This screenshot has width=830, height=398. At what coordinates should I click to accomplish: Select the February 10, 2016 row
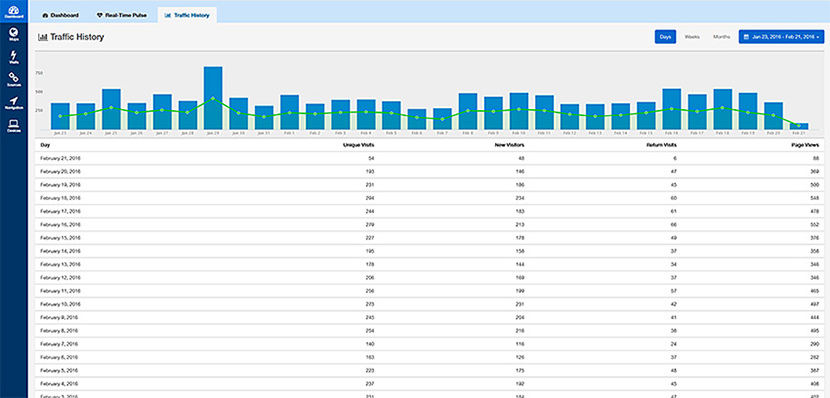pyautogui.click(x=430, y=304)
